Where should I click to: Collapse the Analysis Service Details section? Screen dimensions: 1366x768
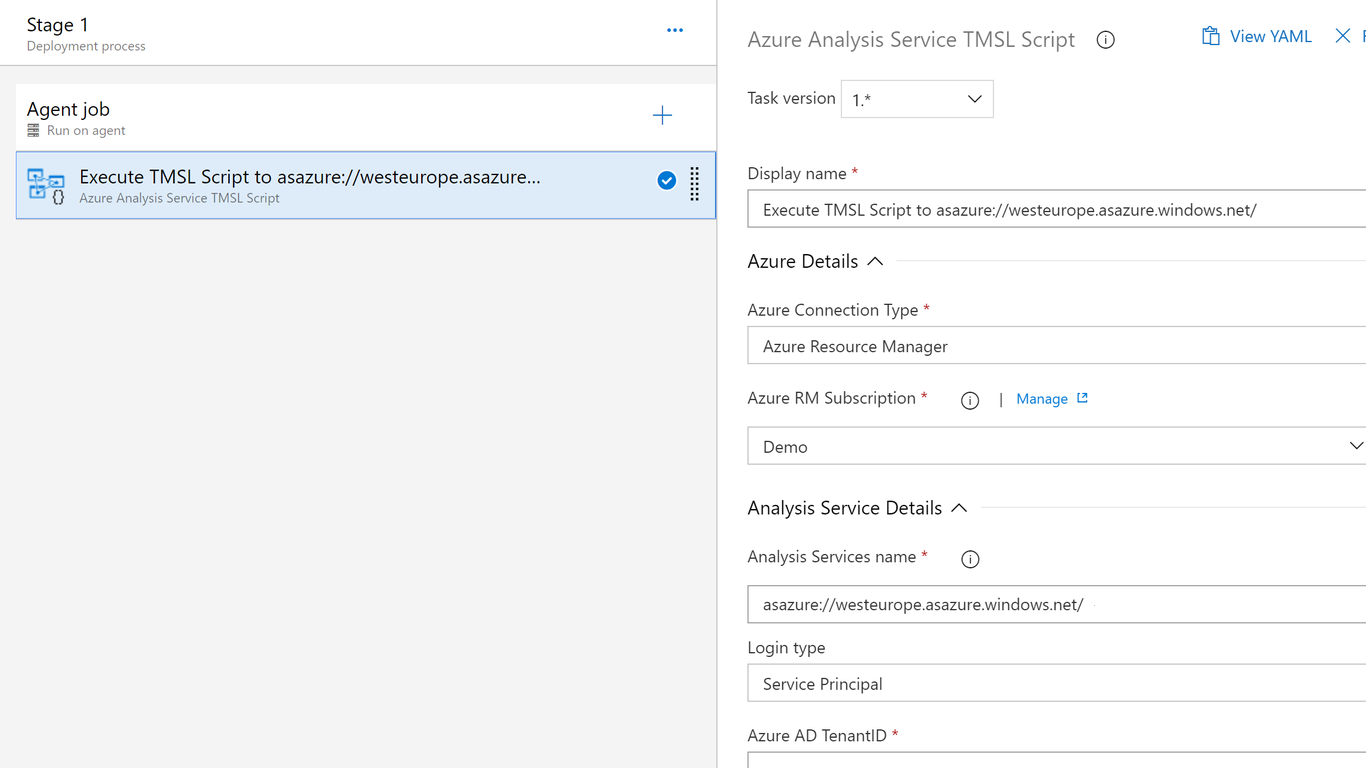coord(959,508)
